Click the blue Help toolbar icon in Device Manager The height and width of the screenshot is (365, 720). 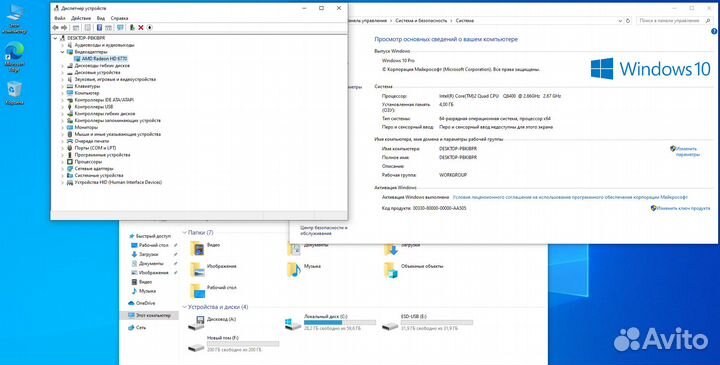[99, 28]
